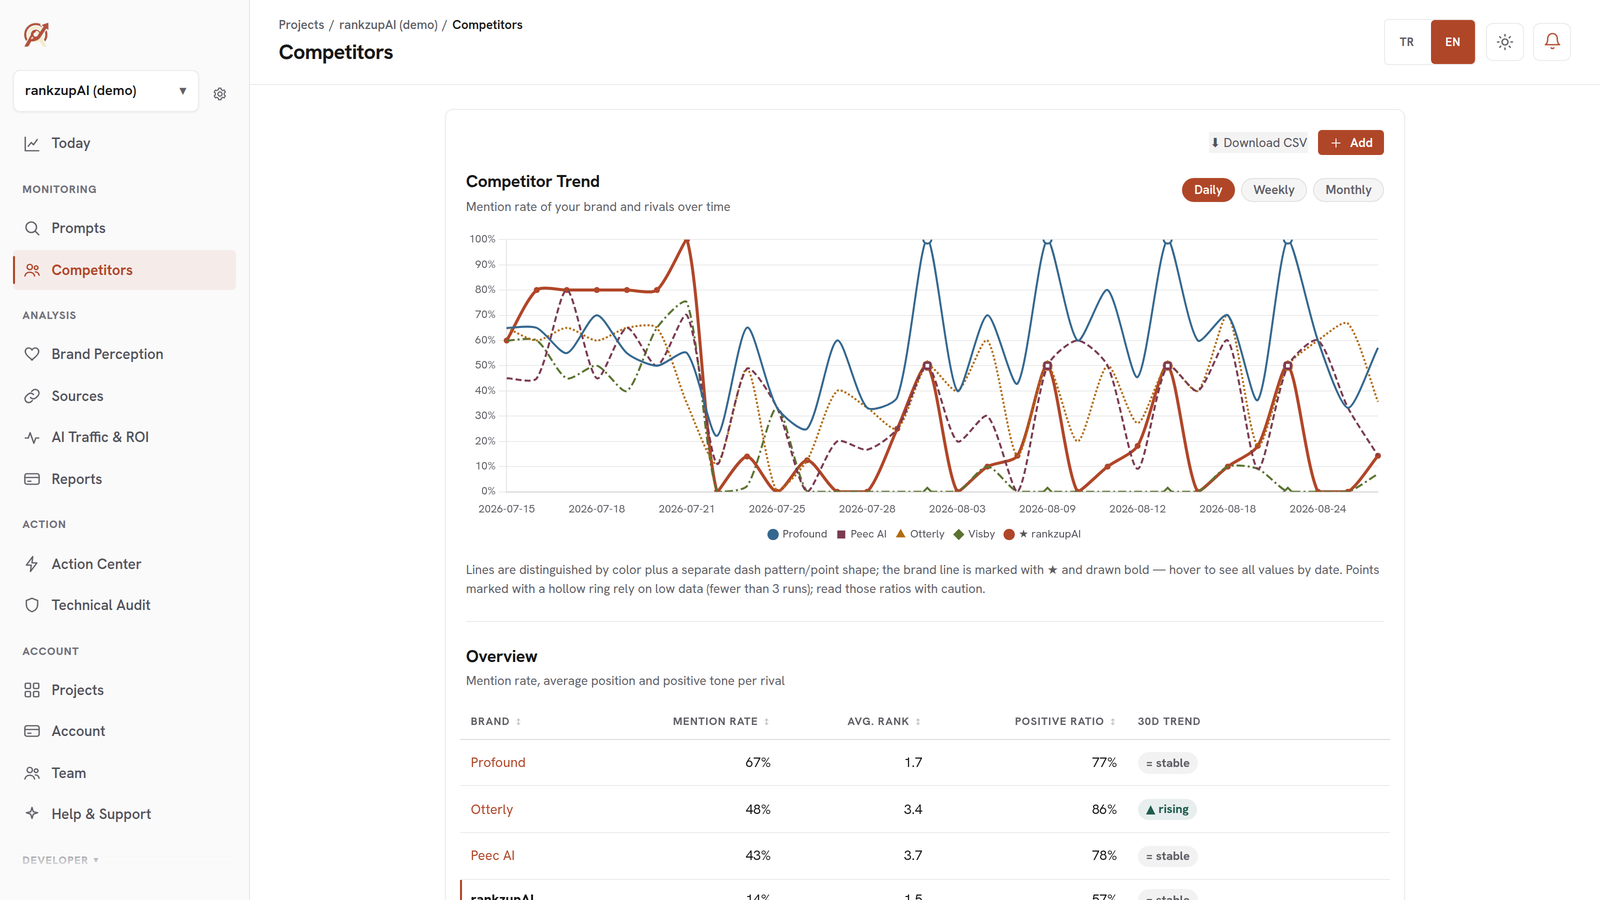1600x900 pixels.
Task: Open the Sources link icon
Action: click(x=32, y=396)
